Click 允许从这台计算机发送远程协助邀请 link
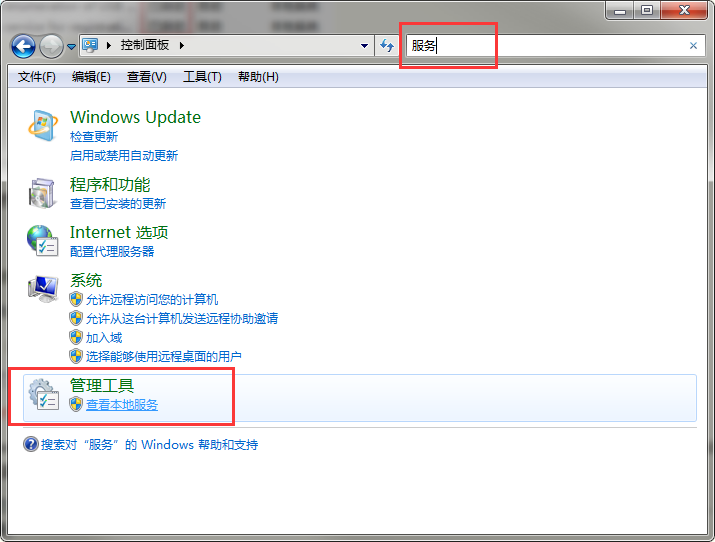Image resolution: width=715 pixels, height=542 pixels. (182, 319)
